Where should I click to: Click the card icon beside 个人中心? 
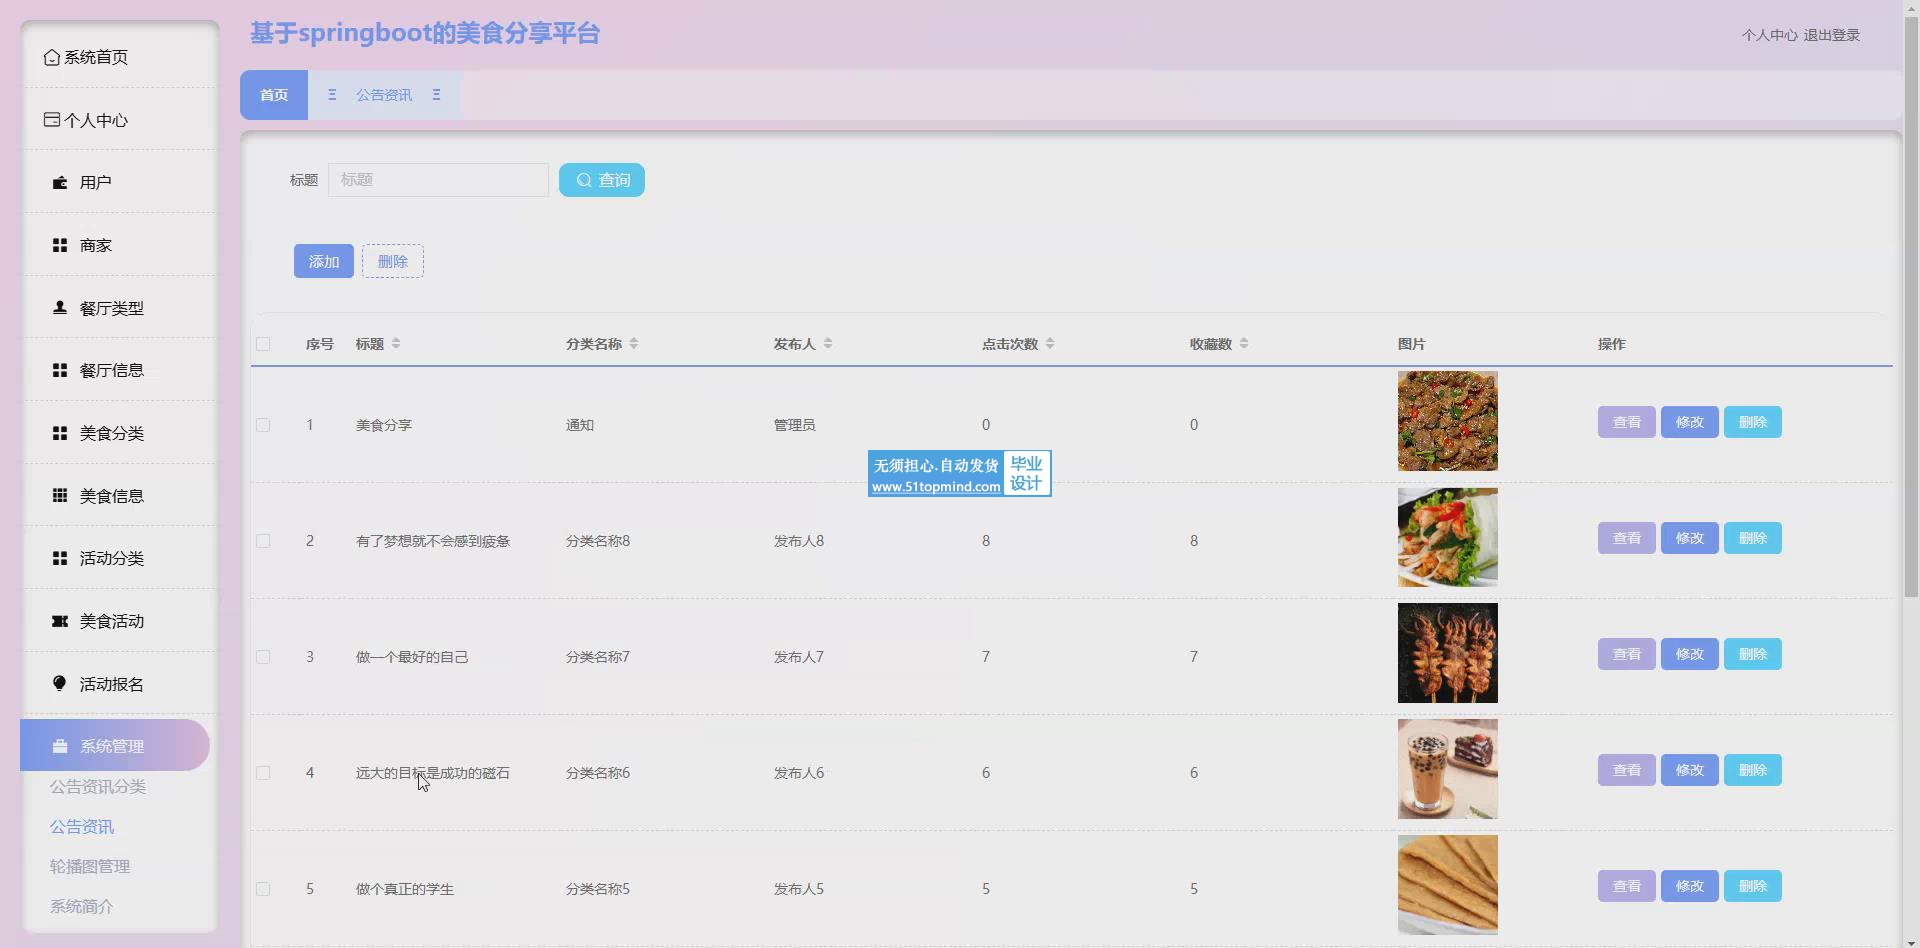52,120
